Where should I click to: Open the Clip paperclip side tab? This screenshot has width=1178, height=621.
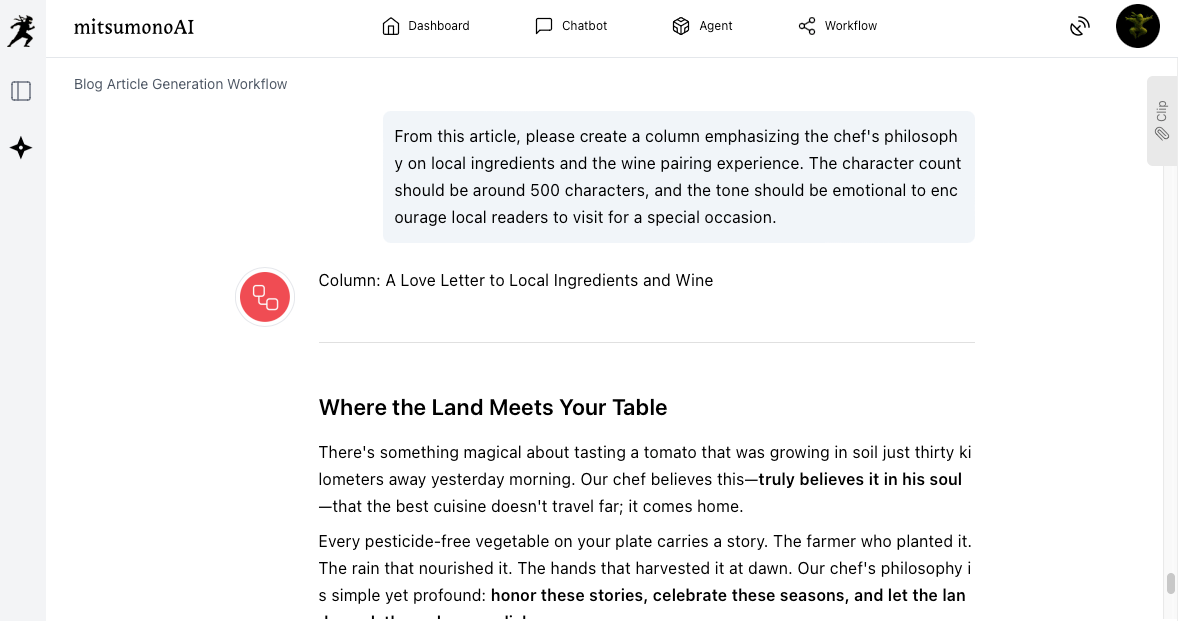(1162, 120)
